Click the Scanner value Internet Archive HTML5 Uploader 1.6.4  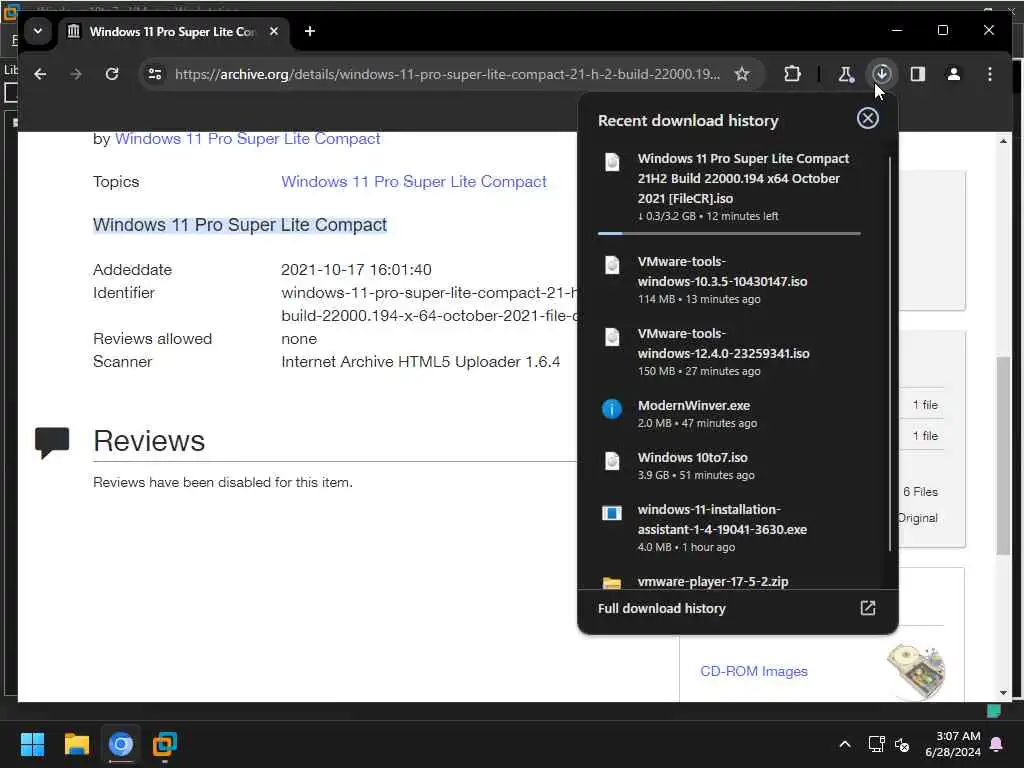(x=421, y=362)
